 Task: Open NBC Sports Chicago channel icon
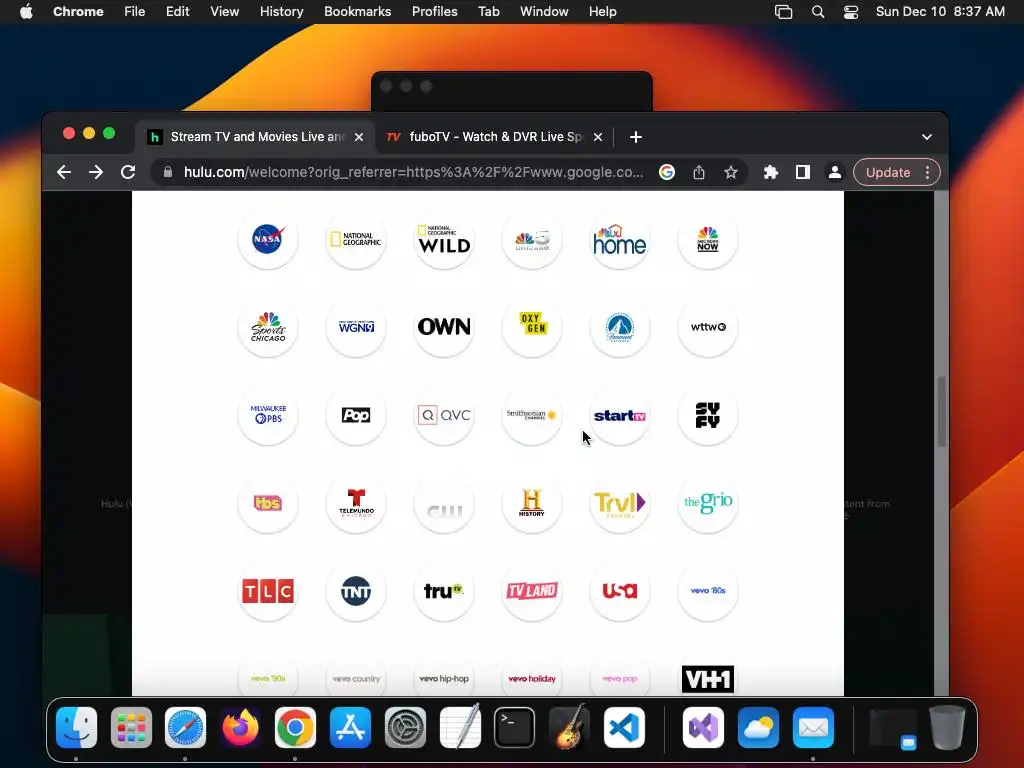(268, 327)
